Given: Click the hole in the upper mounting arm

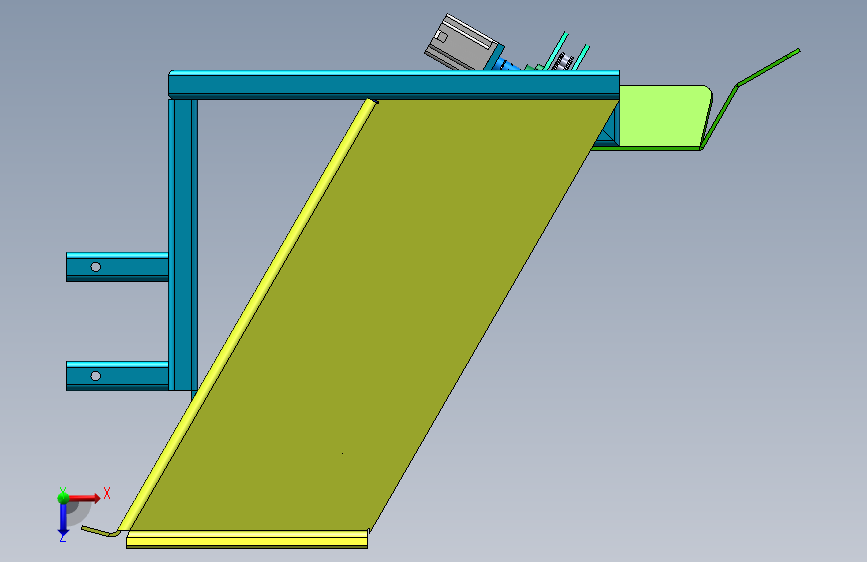Looking at the screenshot, I should tap(96, 267).
